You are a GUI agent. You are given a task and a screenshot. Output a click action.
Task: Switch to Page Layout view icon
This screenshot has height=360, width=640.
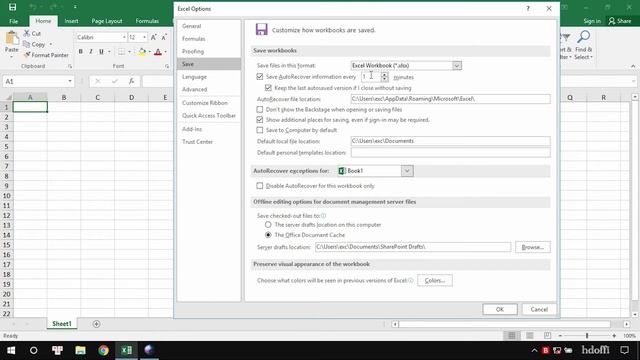coord(529,336)
